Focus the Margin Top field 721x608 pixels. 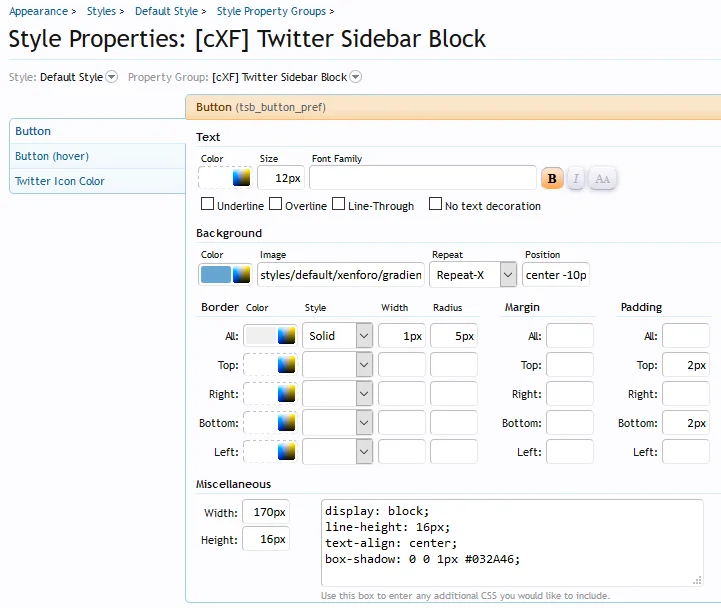(x=570, y=365)
